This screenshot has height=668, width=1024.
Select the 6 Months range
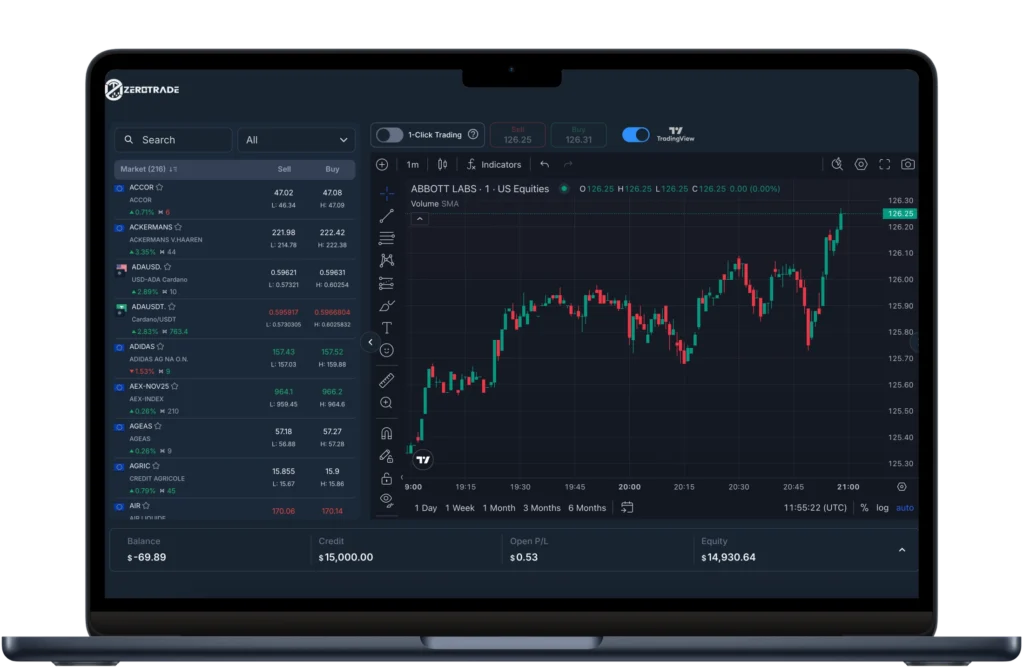click(587, 508)
